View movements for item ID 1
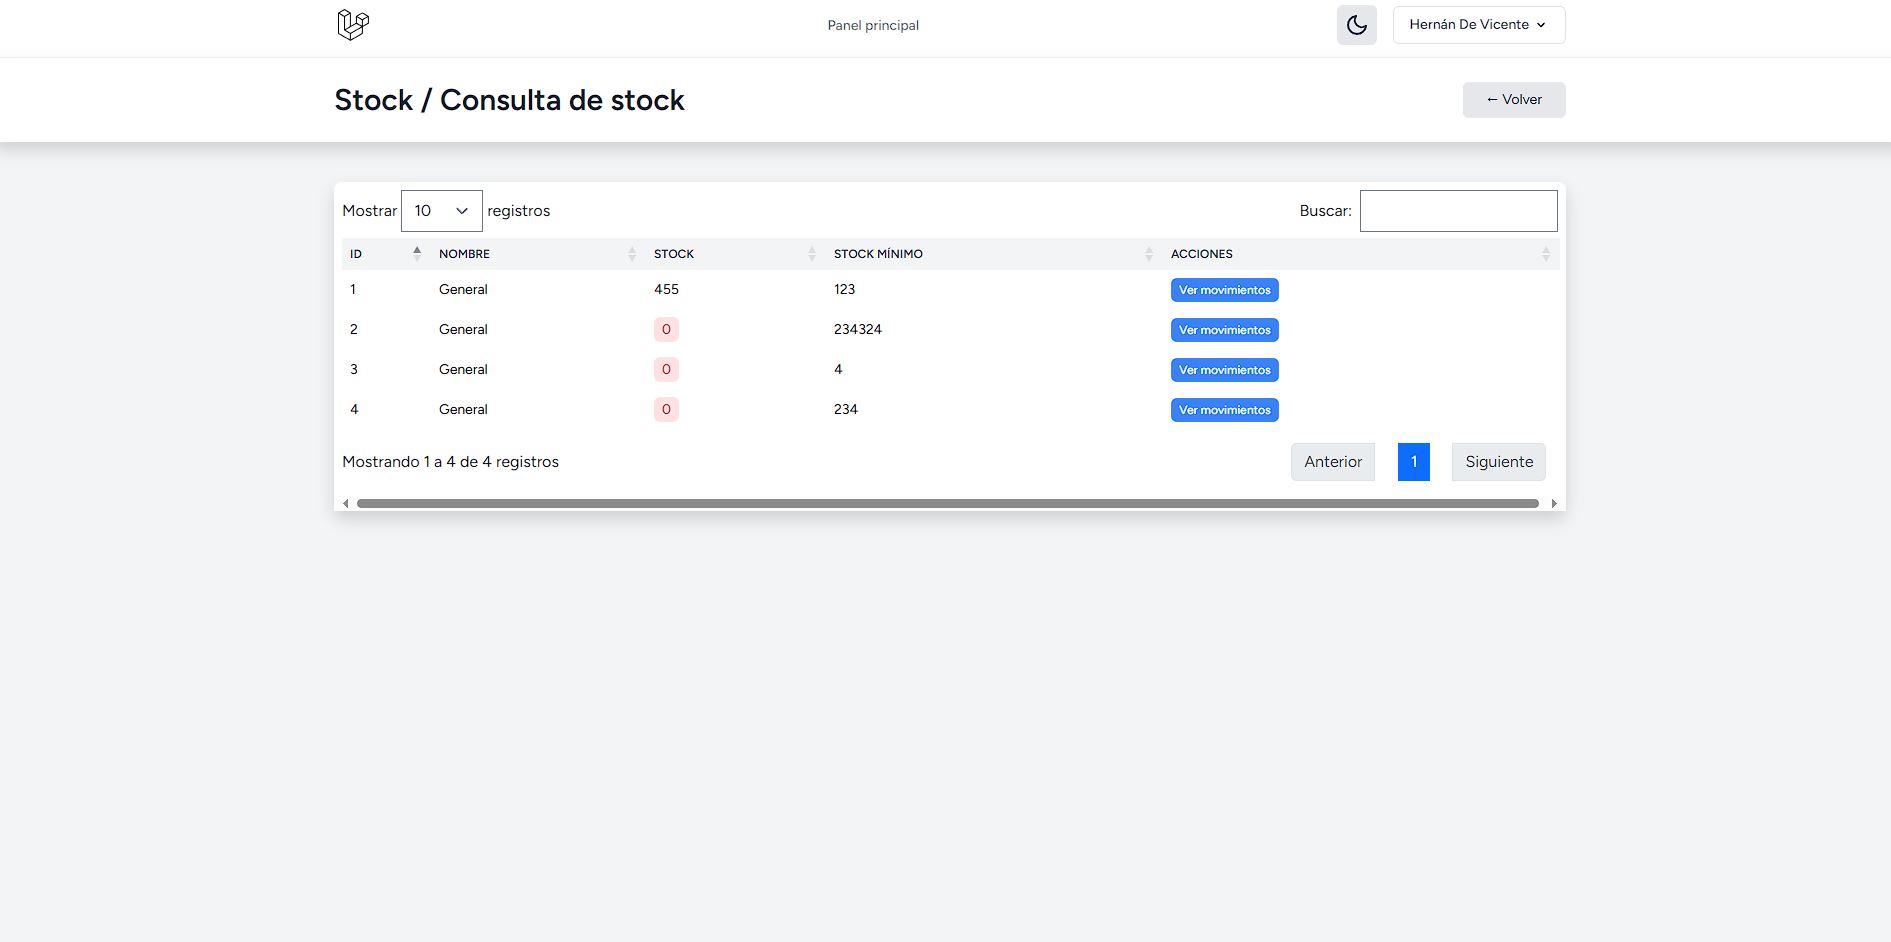The height and width of the screenshot is (942, 1891). [1224, 290]
